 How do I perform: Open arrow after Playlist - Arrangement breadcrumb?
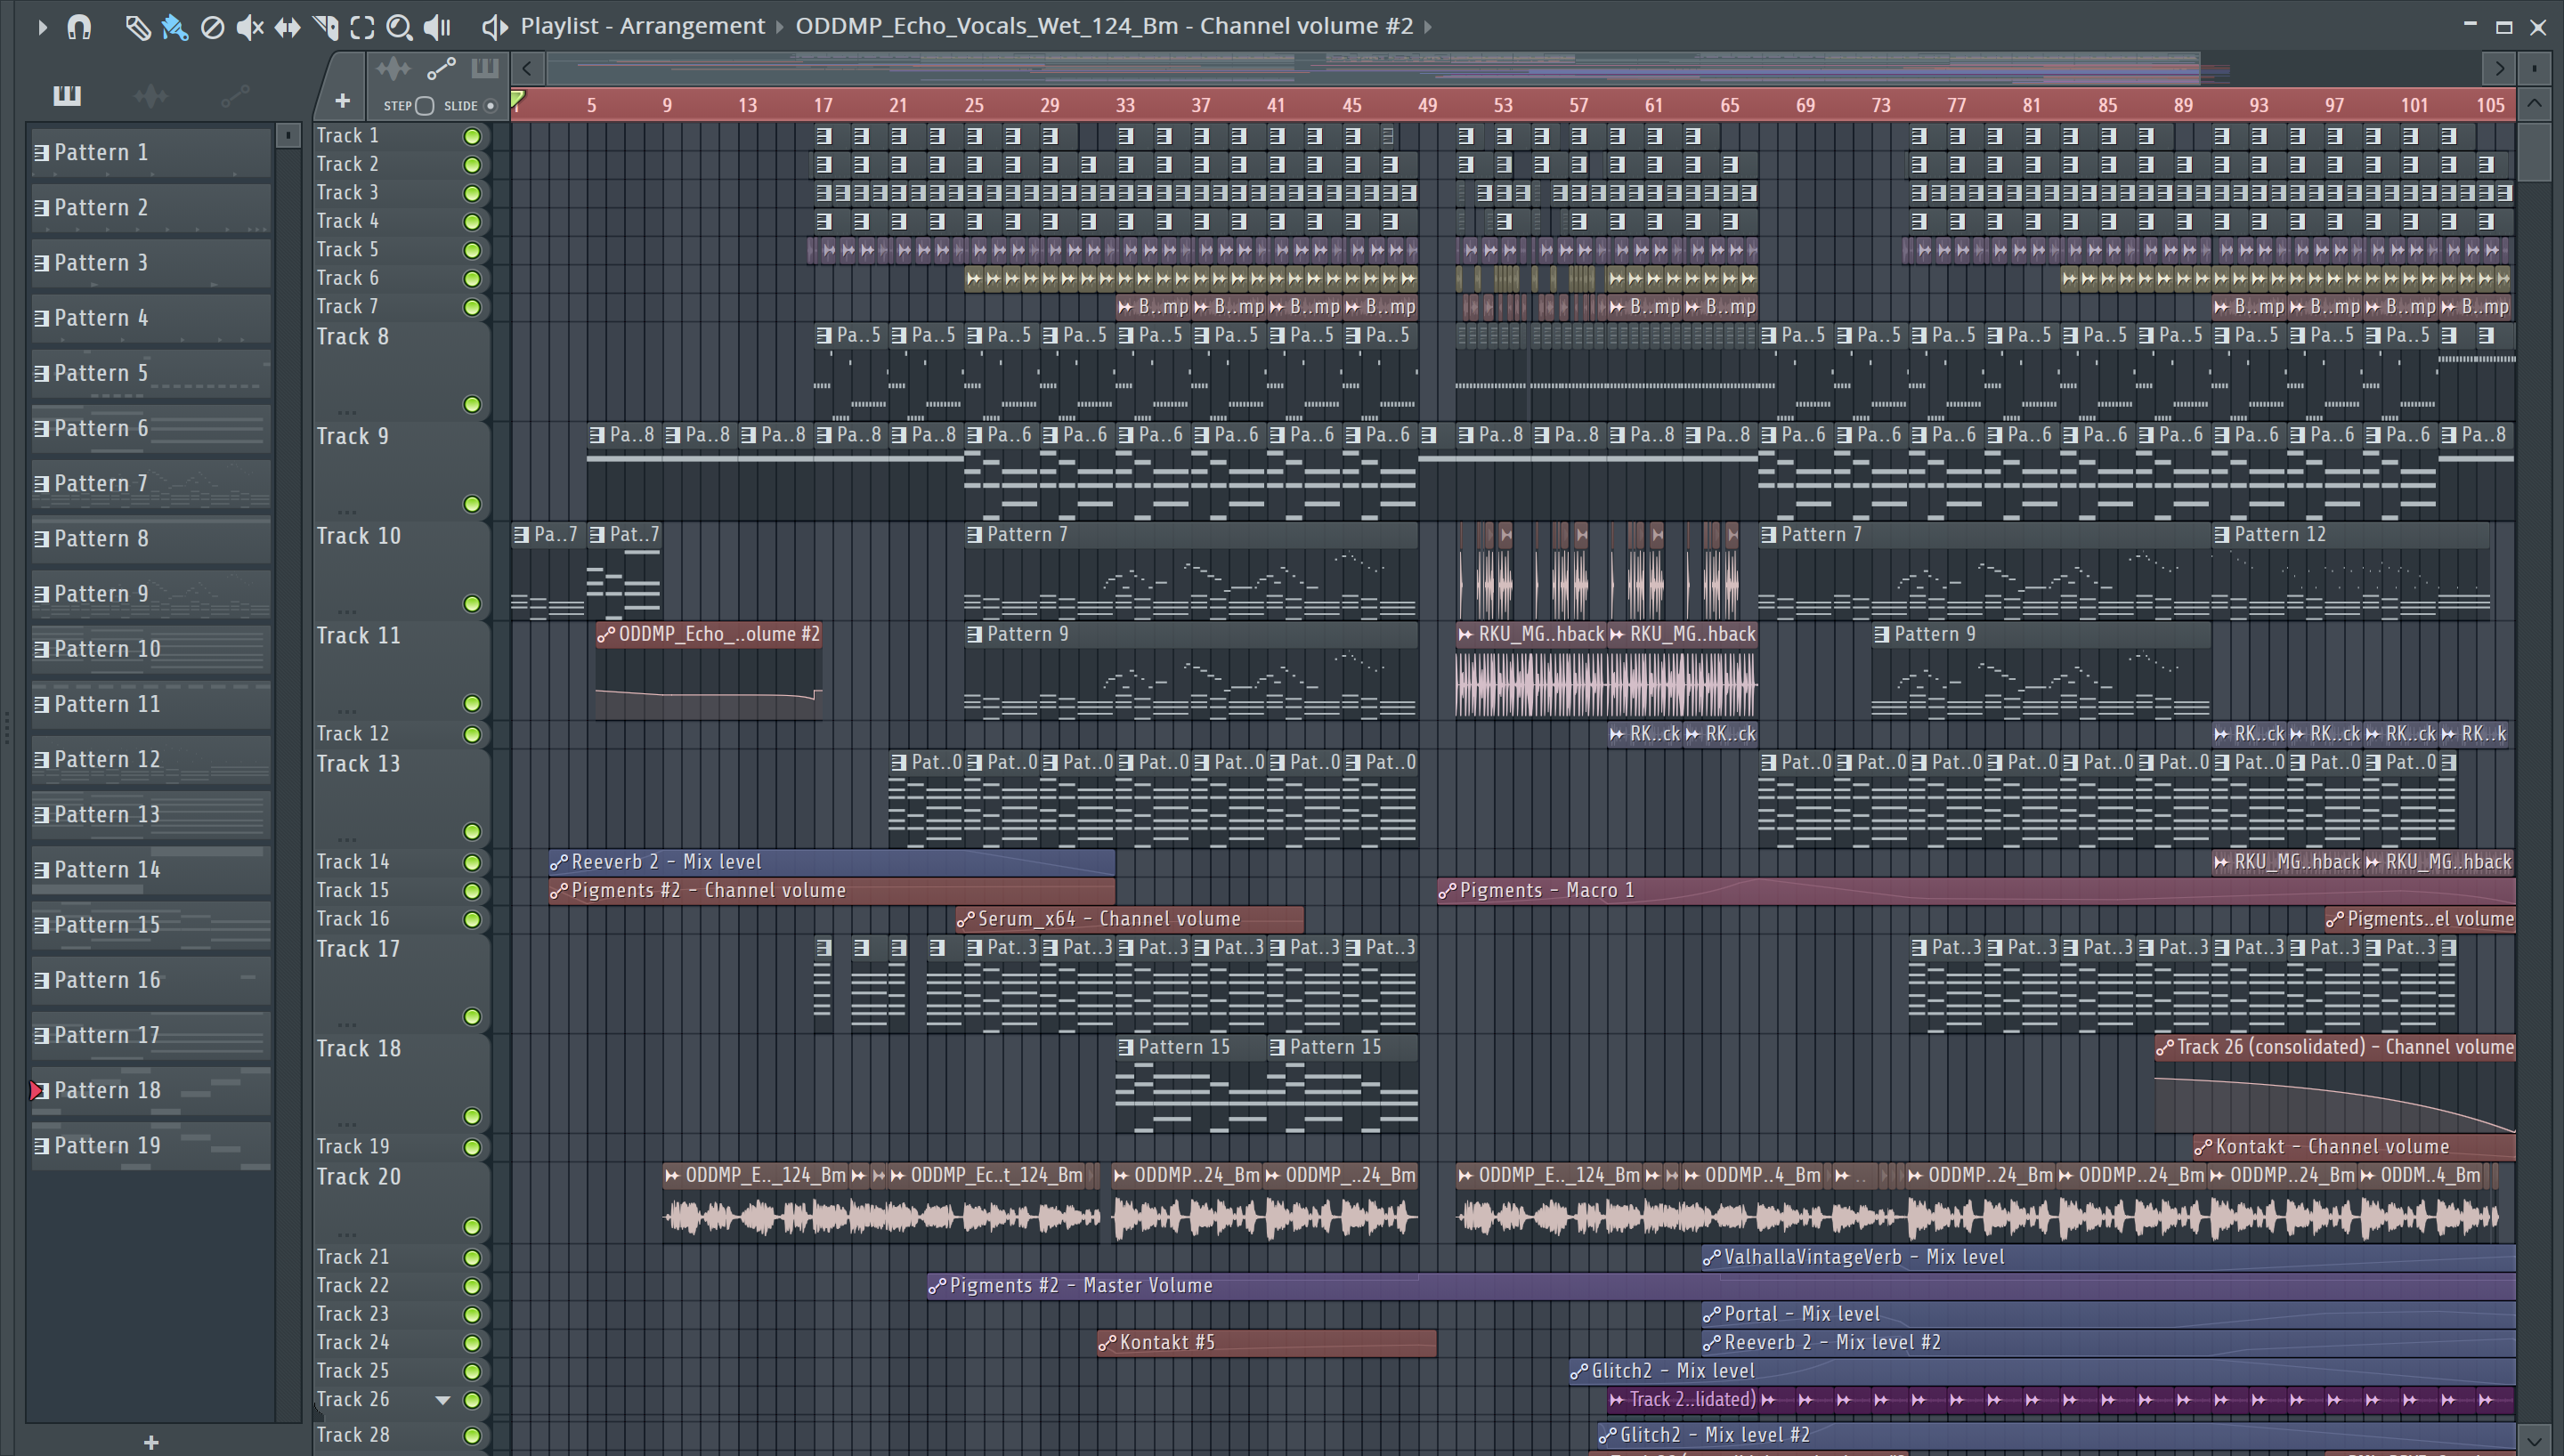[780, 27]
